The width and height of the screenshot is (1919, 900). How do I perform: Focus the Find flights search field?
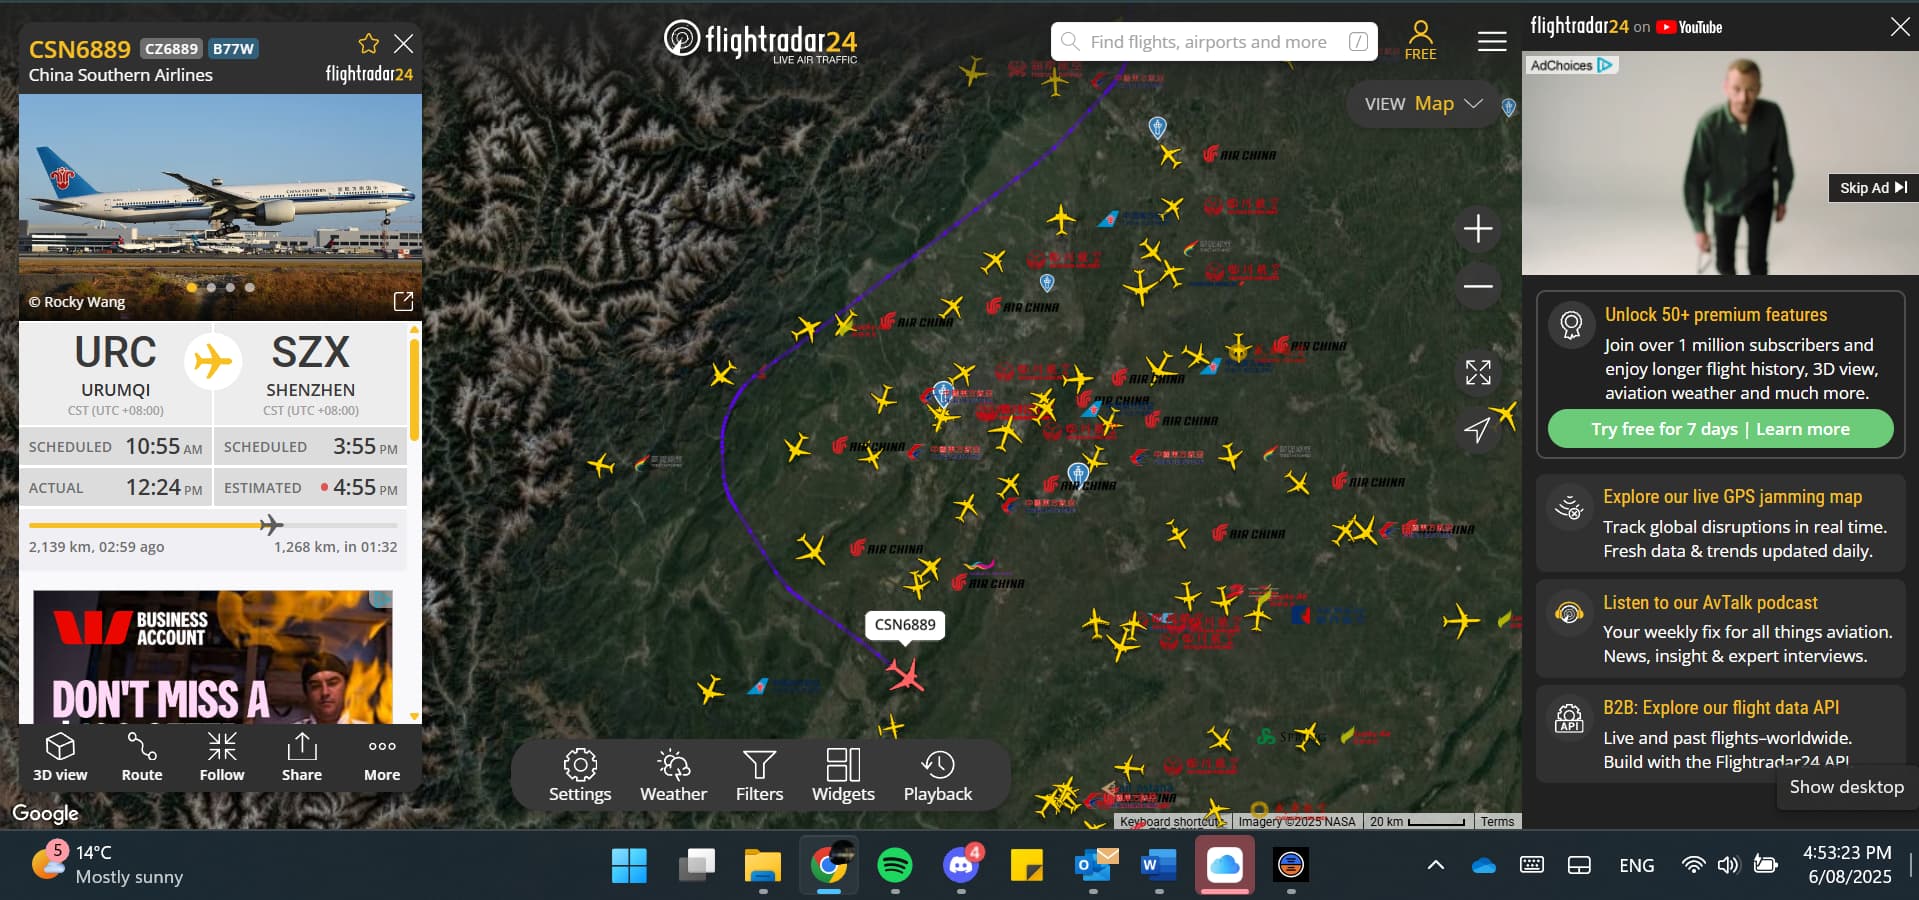(1214, 42)
